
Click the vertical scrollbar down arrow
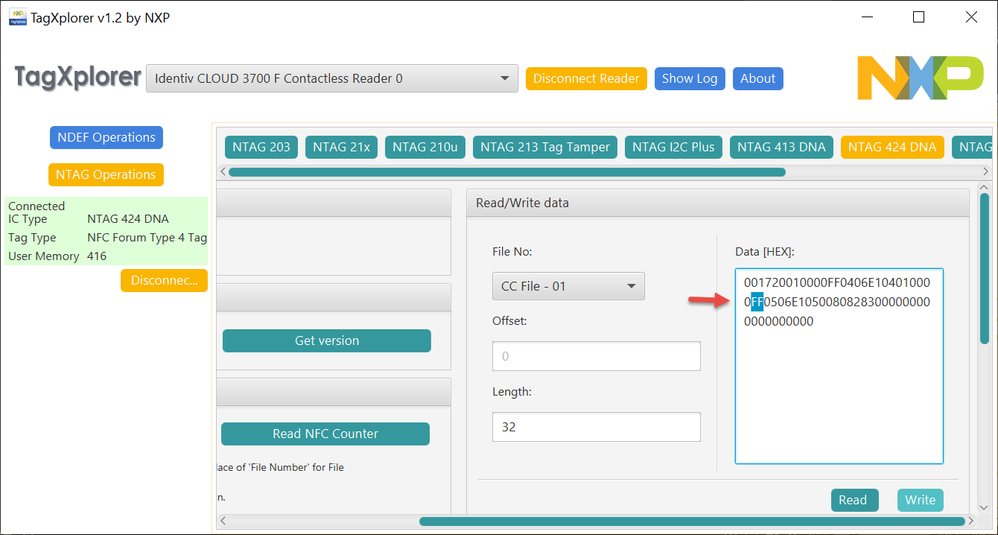pyautogui.click(x=985, y=508)
